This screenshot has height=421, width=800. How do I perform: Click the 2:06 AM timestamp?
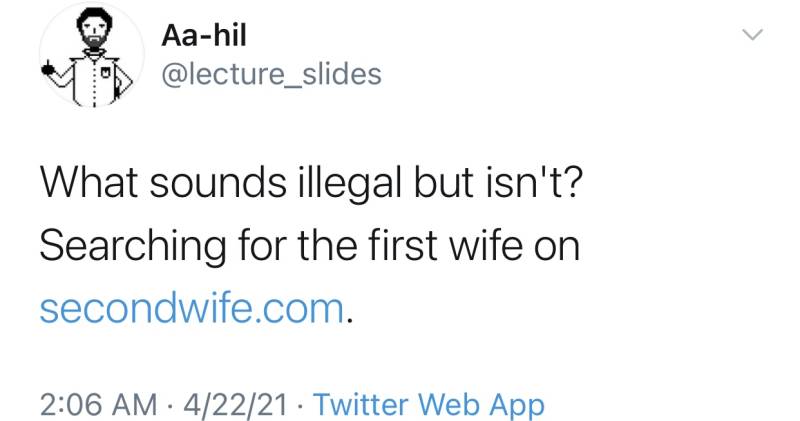97,404
